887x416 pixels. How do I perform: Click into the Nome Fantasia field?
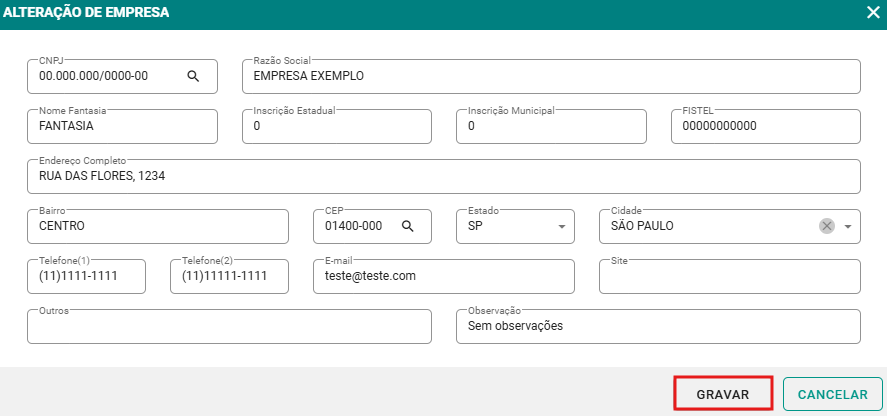coord(122,126)
